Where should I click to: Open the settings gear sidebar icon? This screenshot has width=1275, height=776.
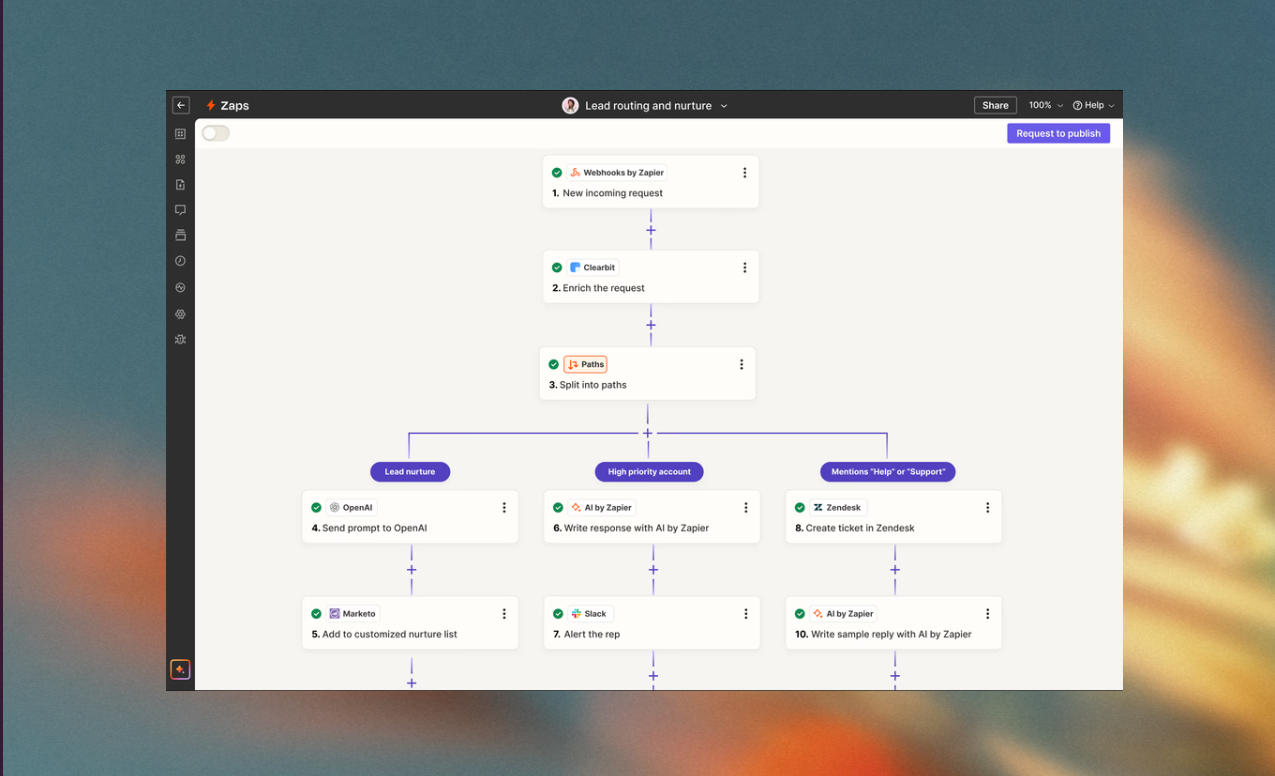180,314
